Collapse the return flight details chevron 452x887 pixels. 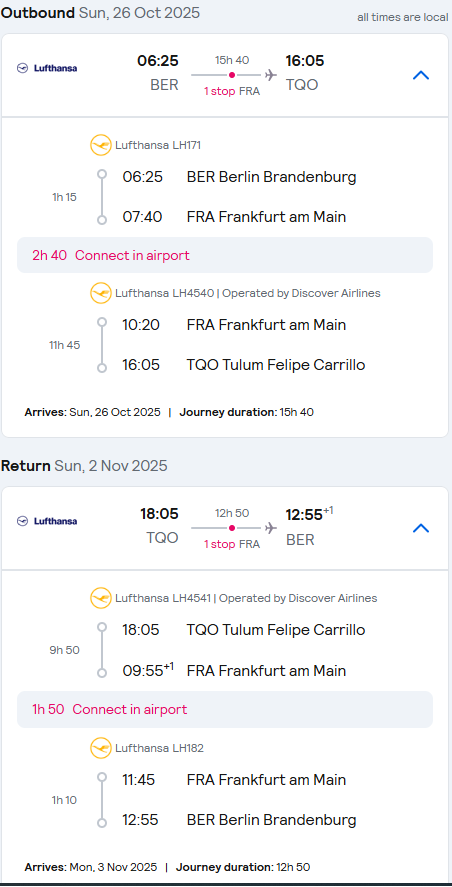[x=421, y=528]
